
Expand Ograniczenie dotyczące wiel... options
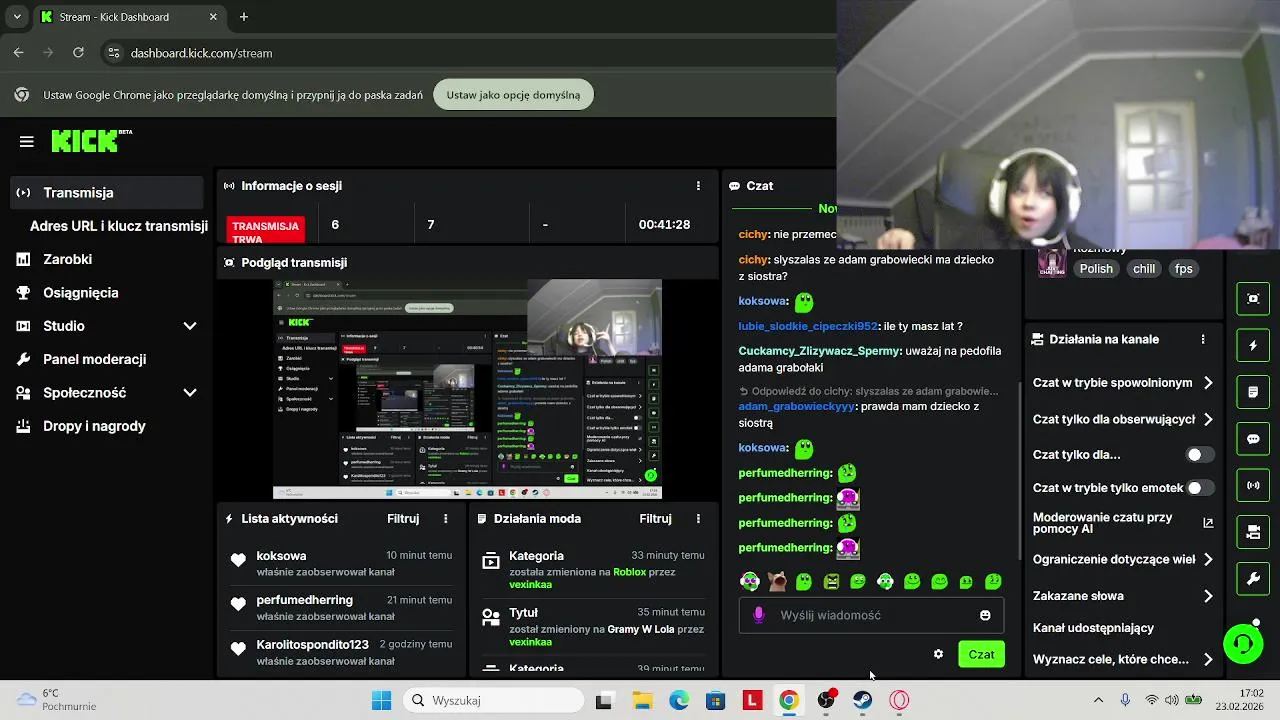[1208, 560]
